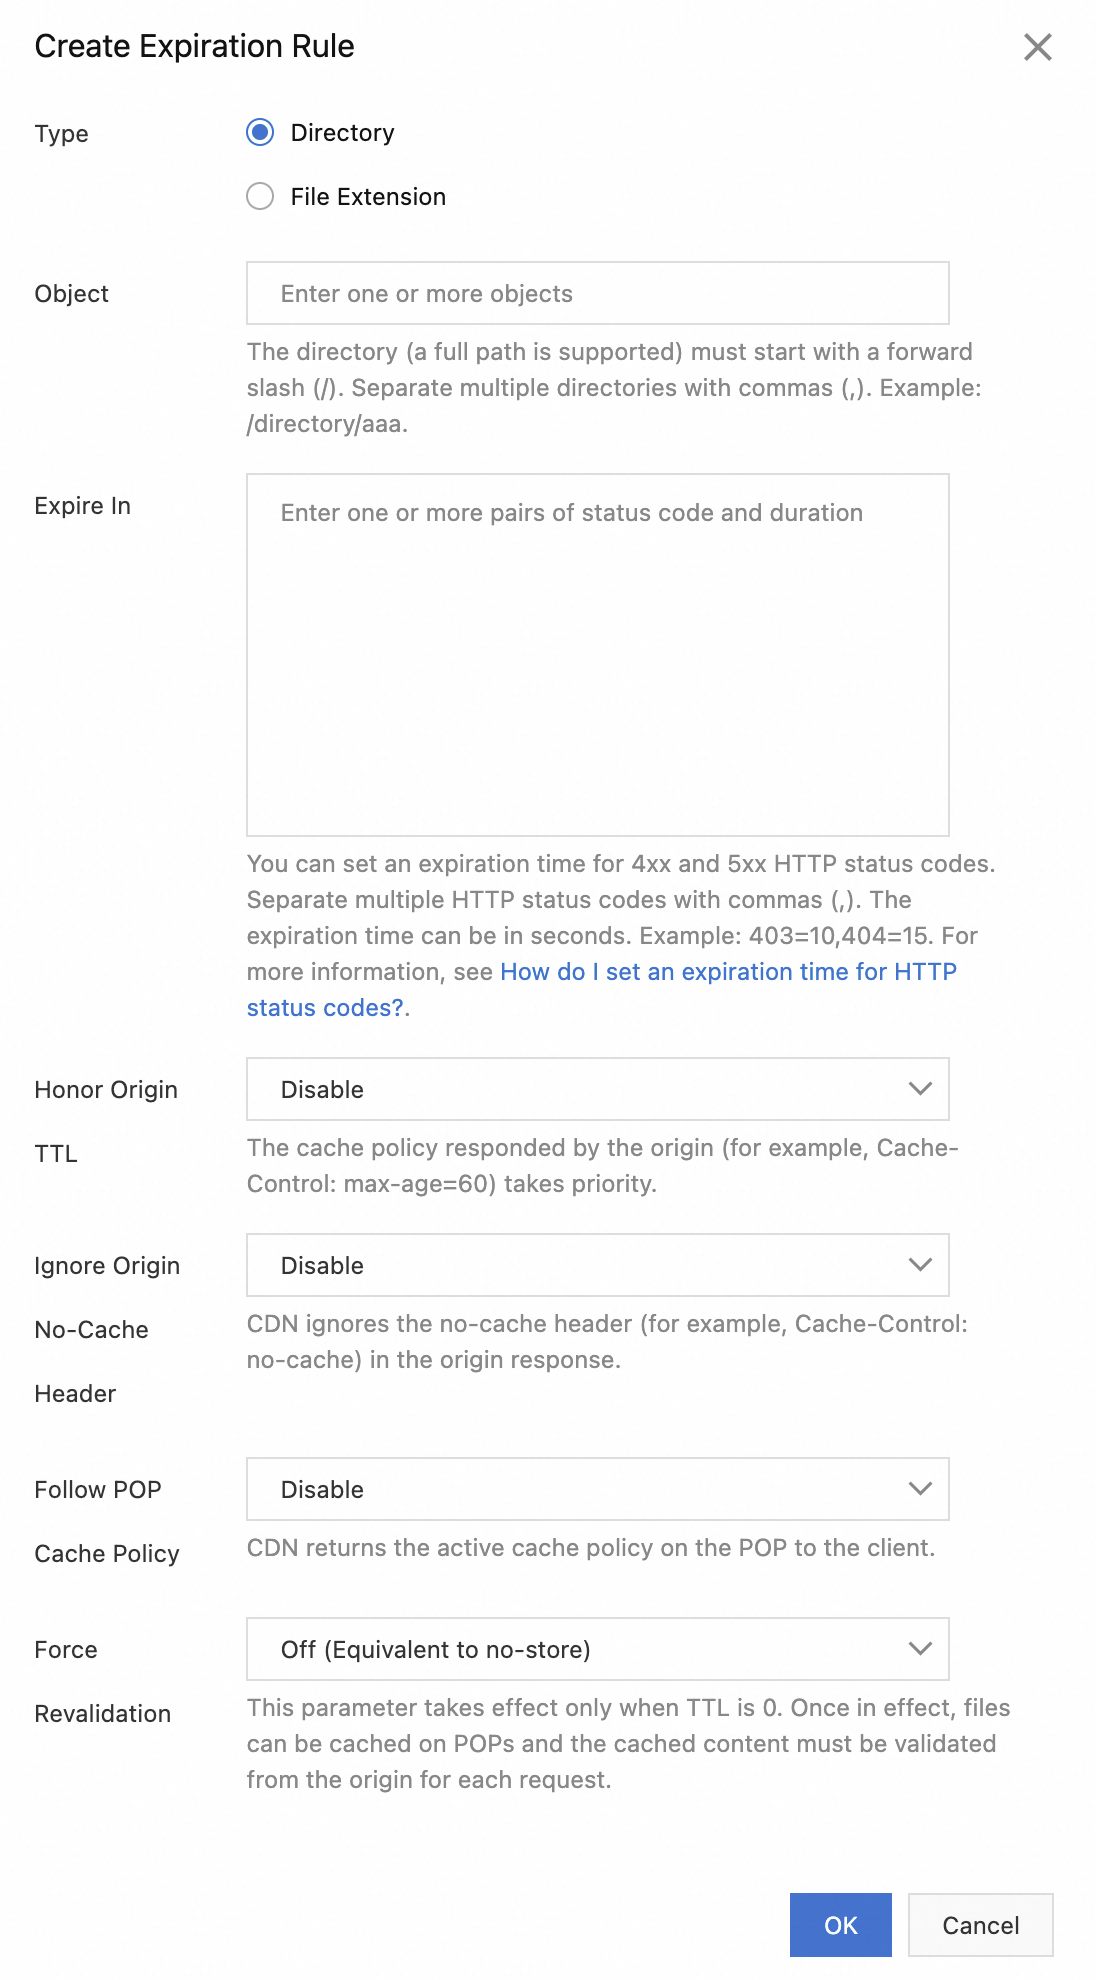Screen dimensions: 1096x1980
Task: Click the File Extension label text
Action: (x=368, y=197)
